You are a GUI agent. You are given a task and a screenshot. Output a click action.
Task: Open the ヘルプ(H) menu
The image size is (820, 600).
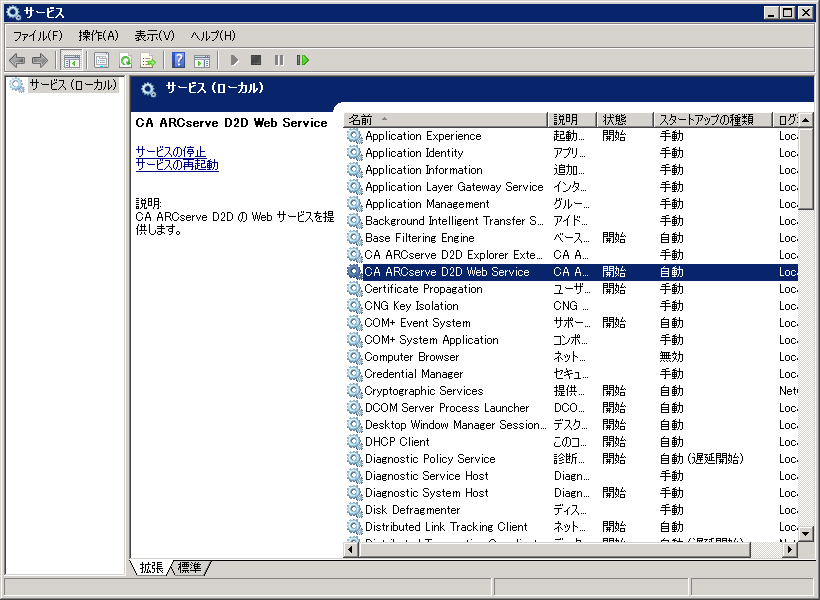213,36
